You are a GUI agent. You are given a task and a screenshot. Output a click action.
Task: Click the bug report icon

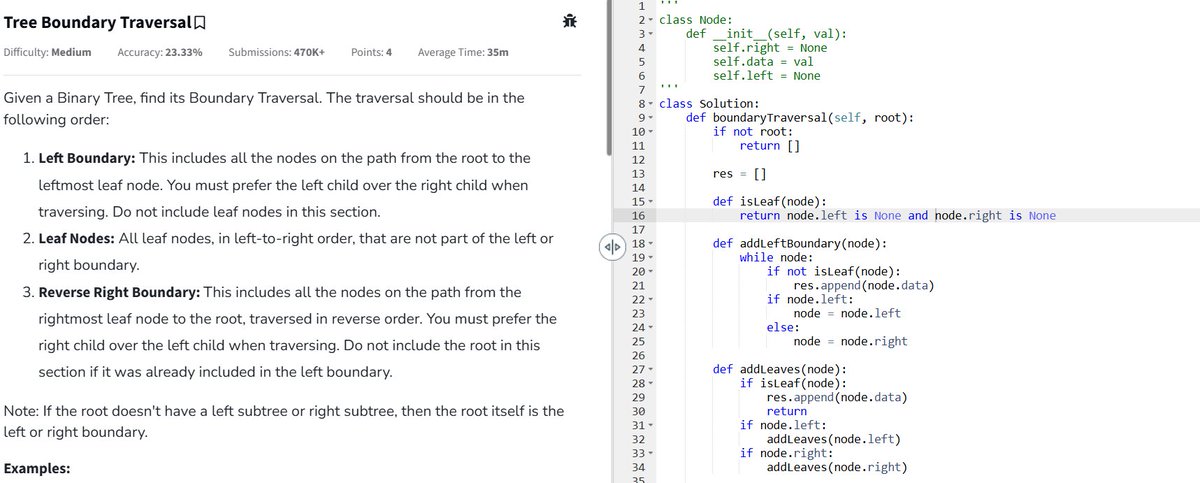click(x=569, y=21)
